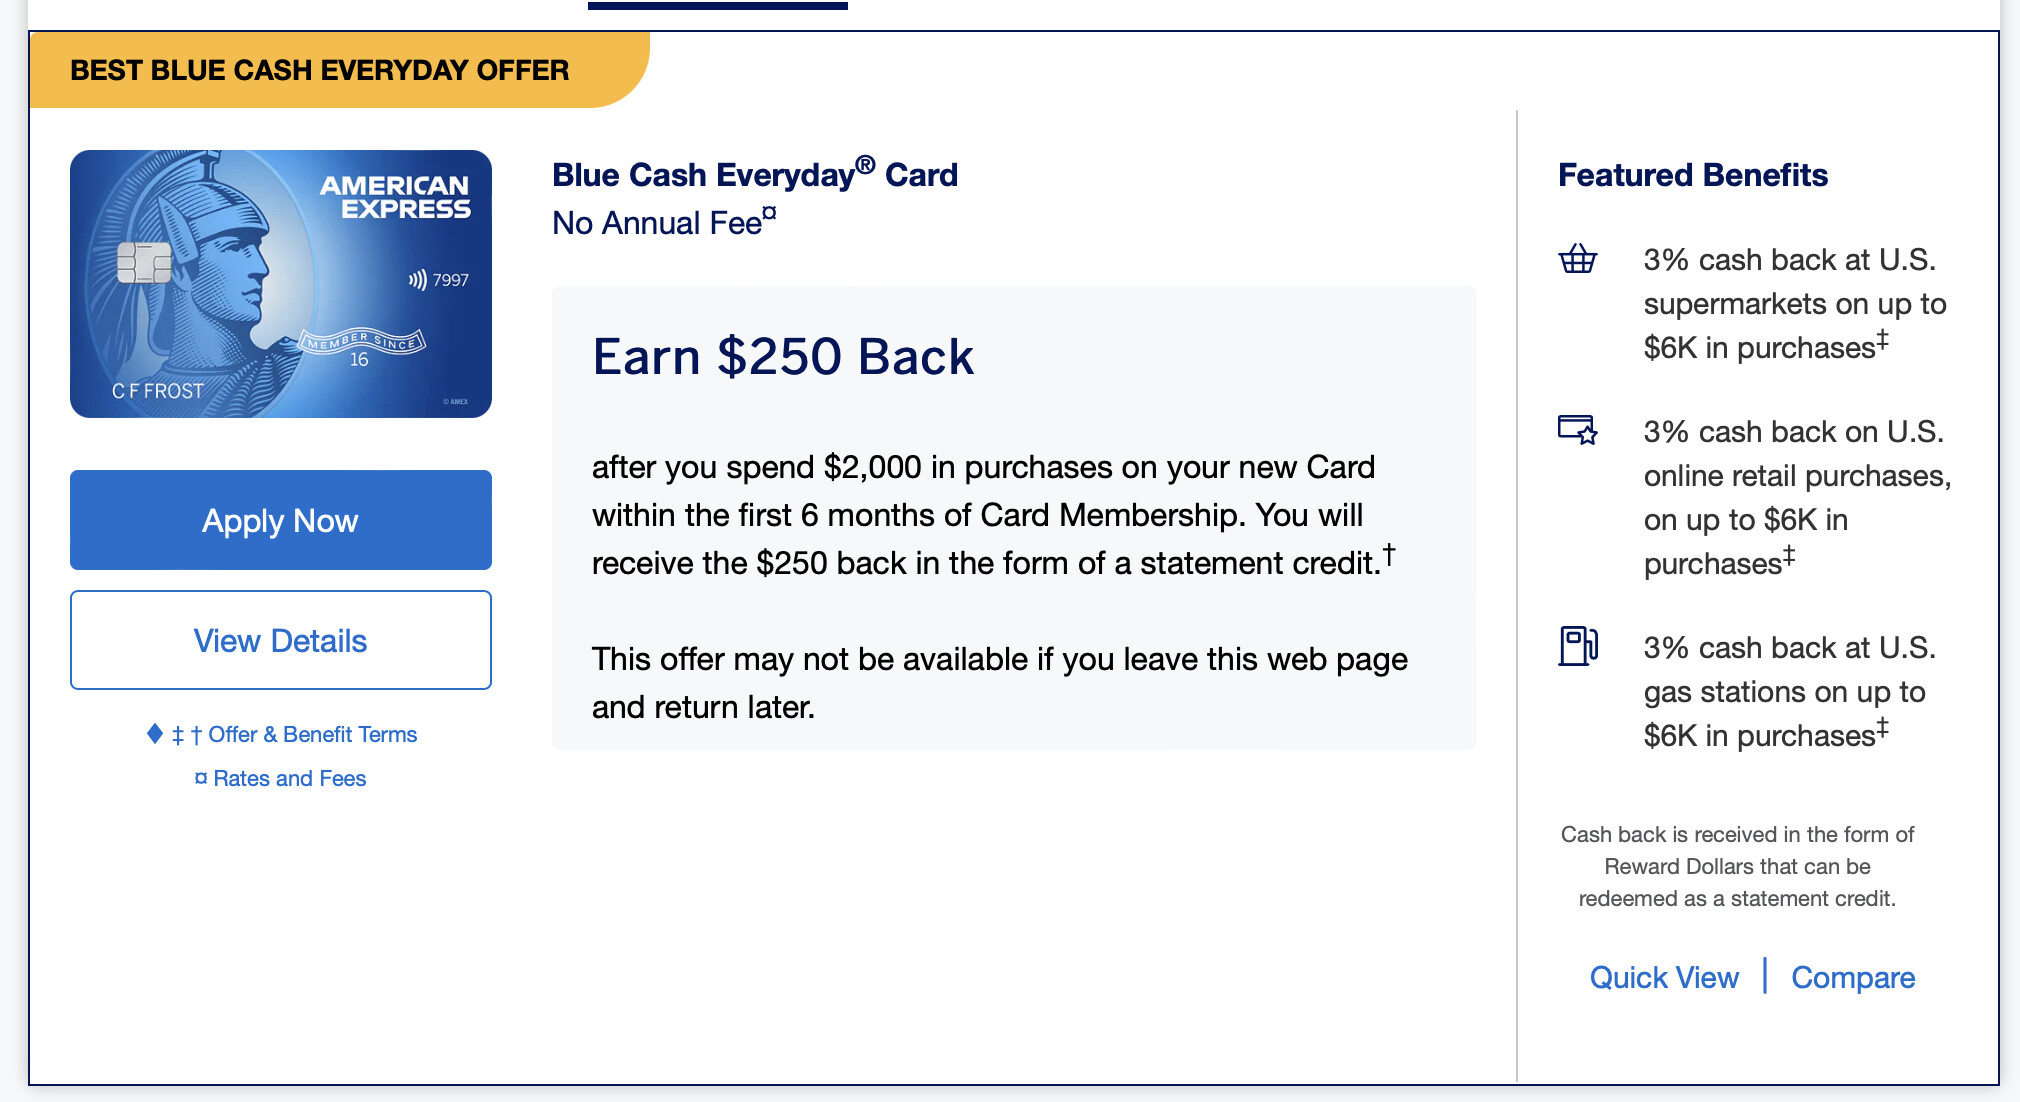Click the contactless symbol on the card
This screenshot has width=2020, height=1102.
pos(417,280)
